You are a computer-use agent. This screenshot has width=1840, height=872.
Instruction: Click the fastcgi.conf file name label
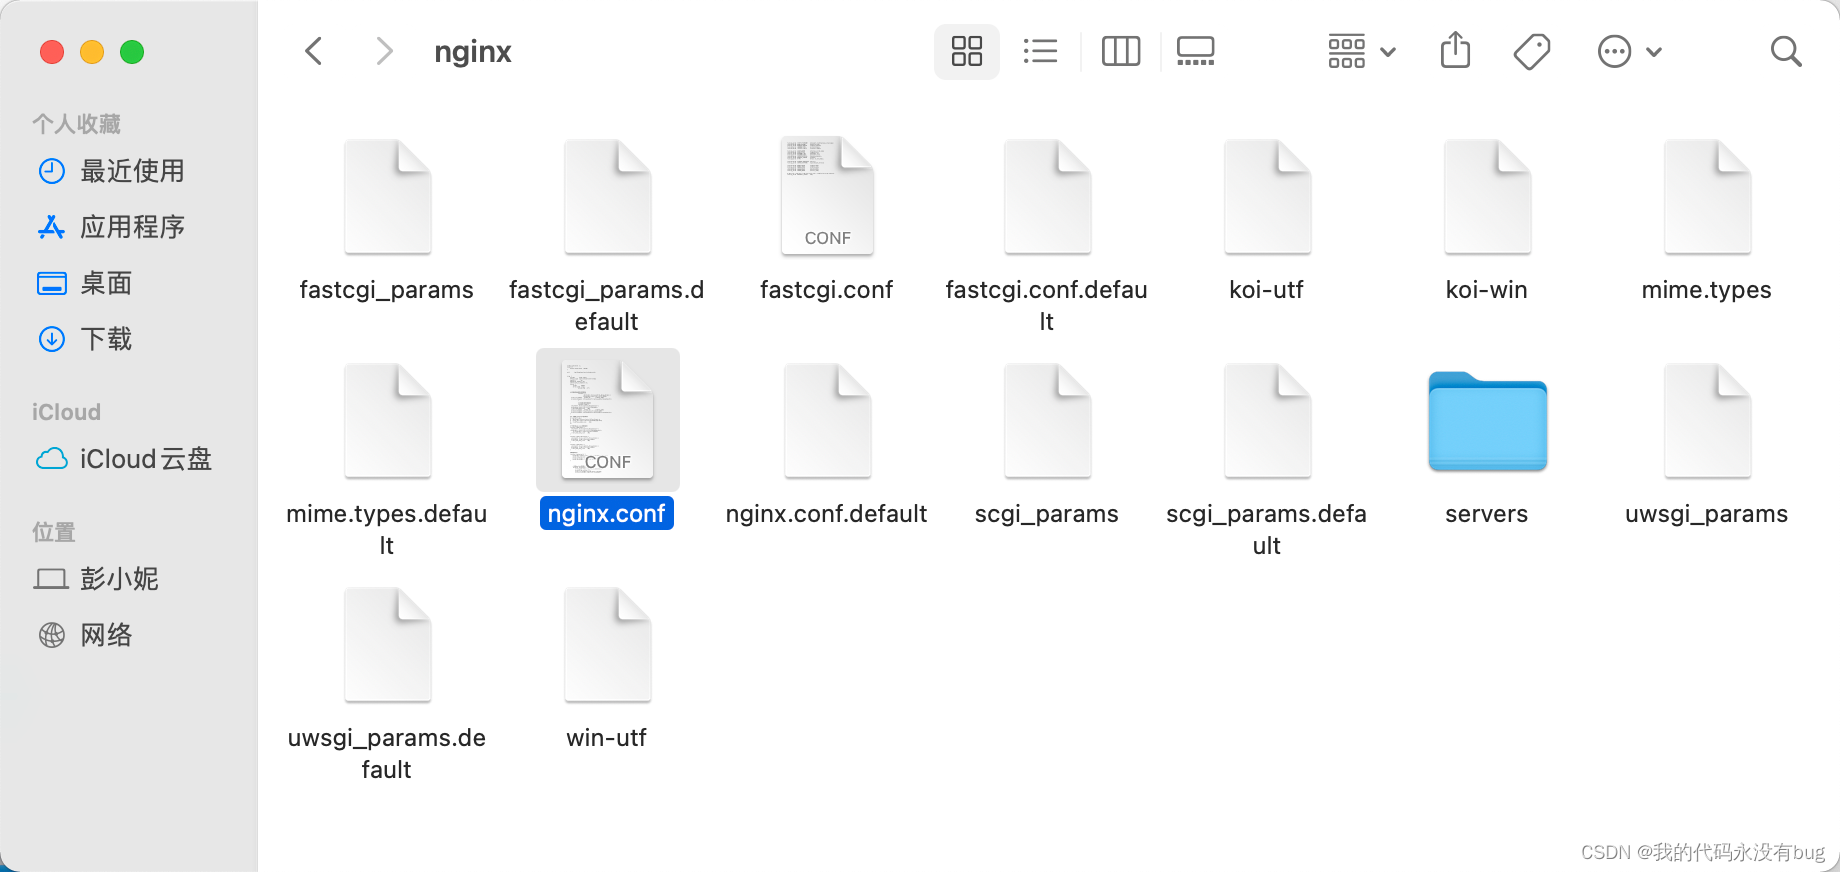pyautogui.click(x=827, y=290)
